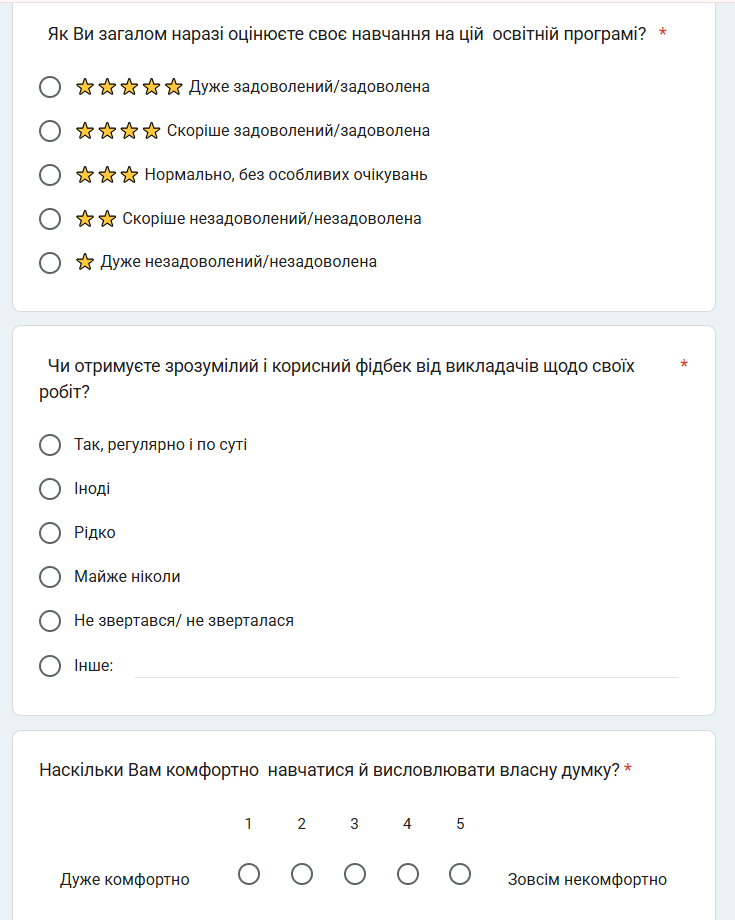The image size is (735, 920).
Task: Select two-star 'Скоріше незадоволений/незадоволена' radio button
Action: click(50, 219)
